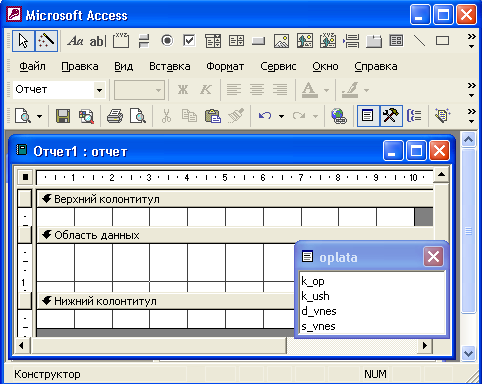Image resolution: width=482 pixels, height=384 pixels.
Task: Open the Undo history dropdown arrow
Action: tap(282, 116)
